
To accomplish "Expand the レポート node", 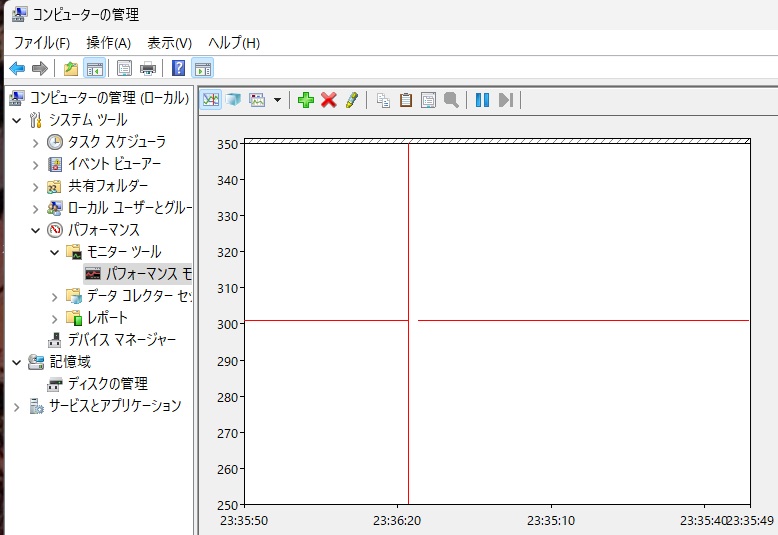I will [54, 319].
